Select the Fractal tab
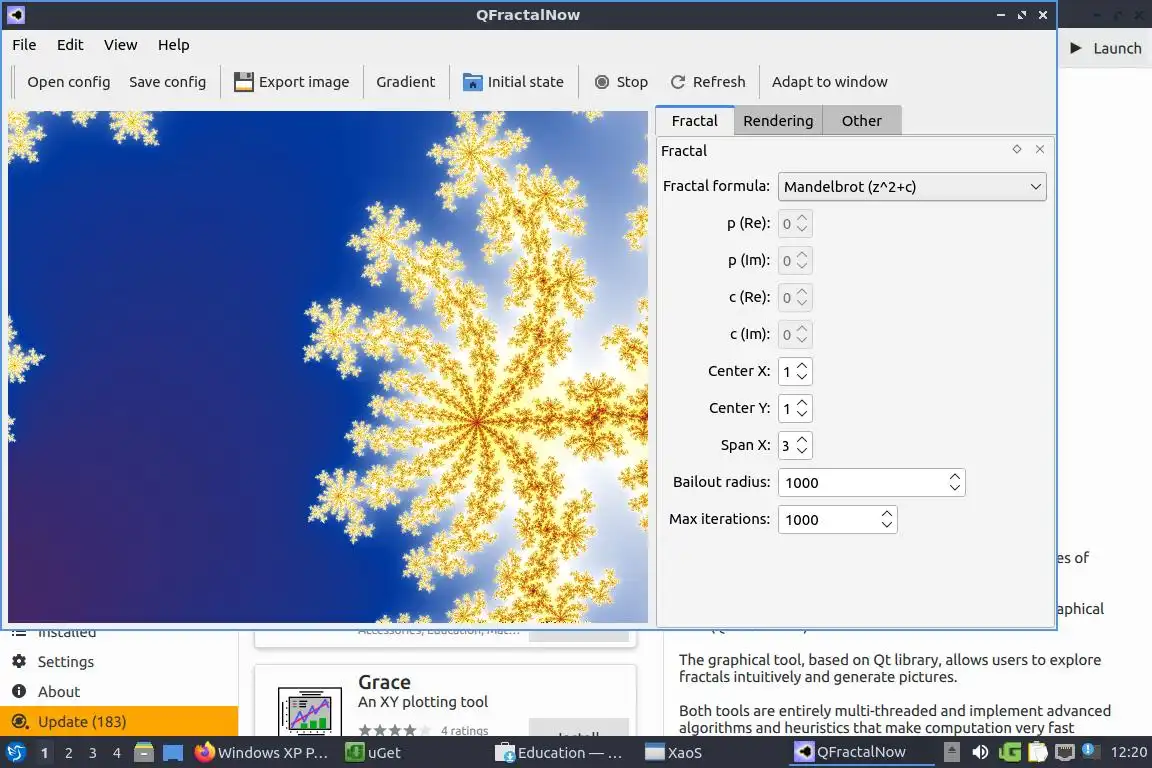 (x=694, y=121)
